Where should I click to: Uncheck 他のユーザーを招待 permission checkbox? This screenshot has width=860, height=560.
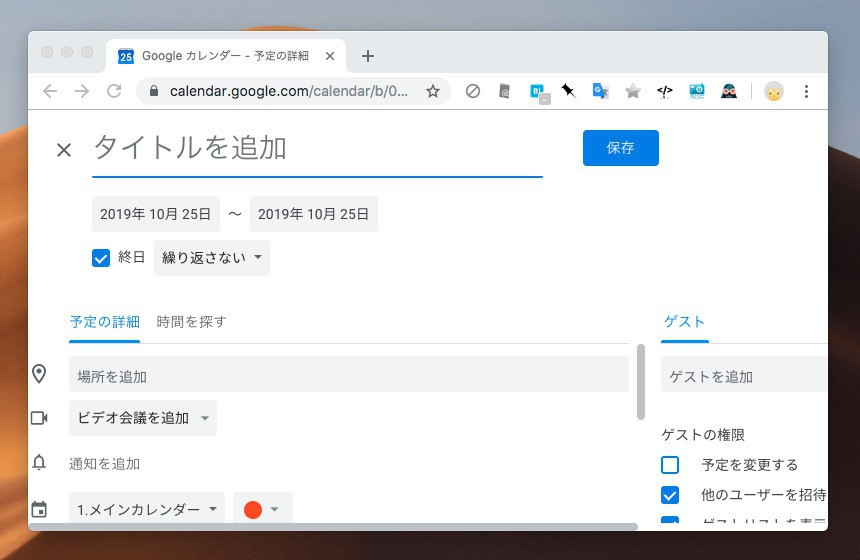click(670, 495)
